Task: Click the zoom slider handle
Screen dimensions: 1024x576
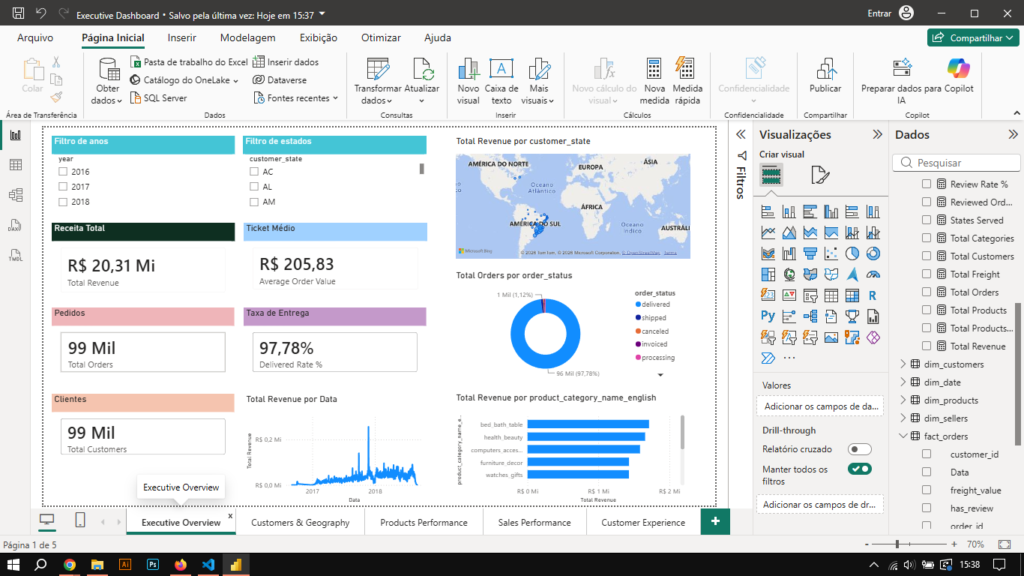Action: click(897, 543)
